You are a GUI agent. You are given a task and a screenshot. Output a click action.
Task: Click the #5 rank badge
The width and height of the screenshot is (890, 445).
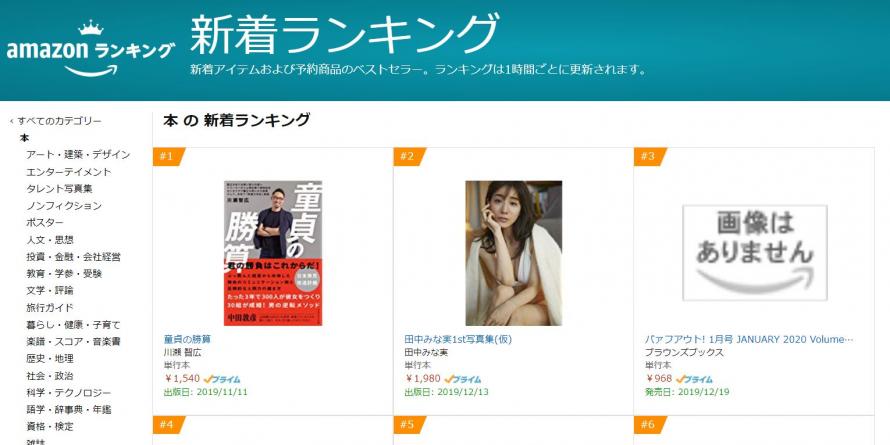click(409, 425)
